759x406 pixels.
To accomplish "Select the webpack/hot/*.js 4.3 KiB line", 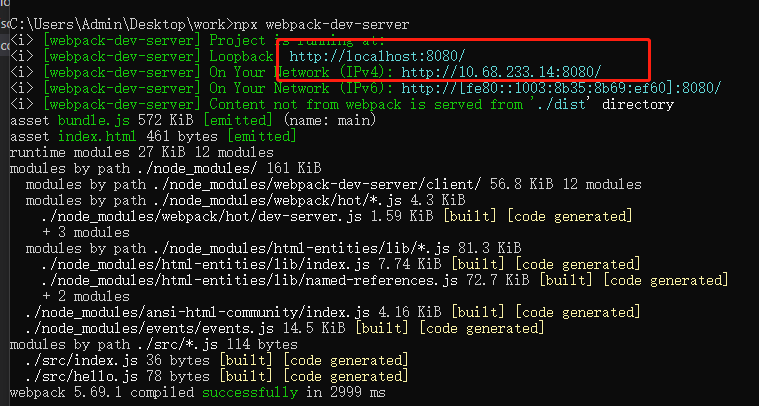I will pos(245,200).
